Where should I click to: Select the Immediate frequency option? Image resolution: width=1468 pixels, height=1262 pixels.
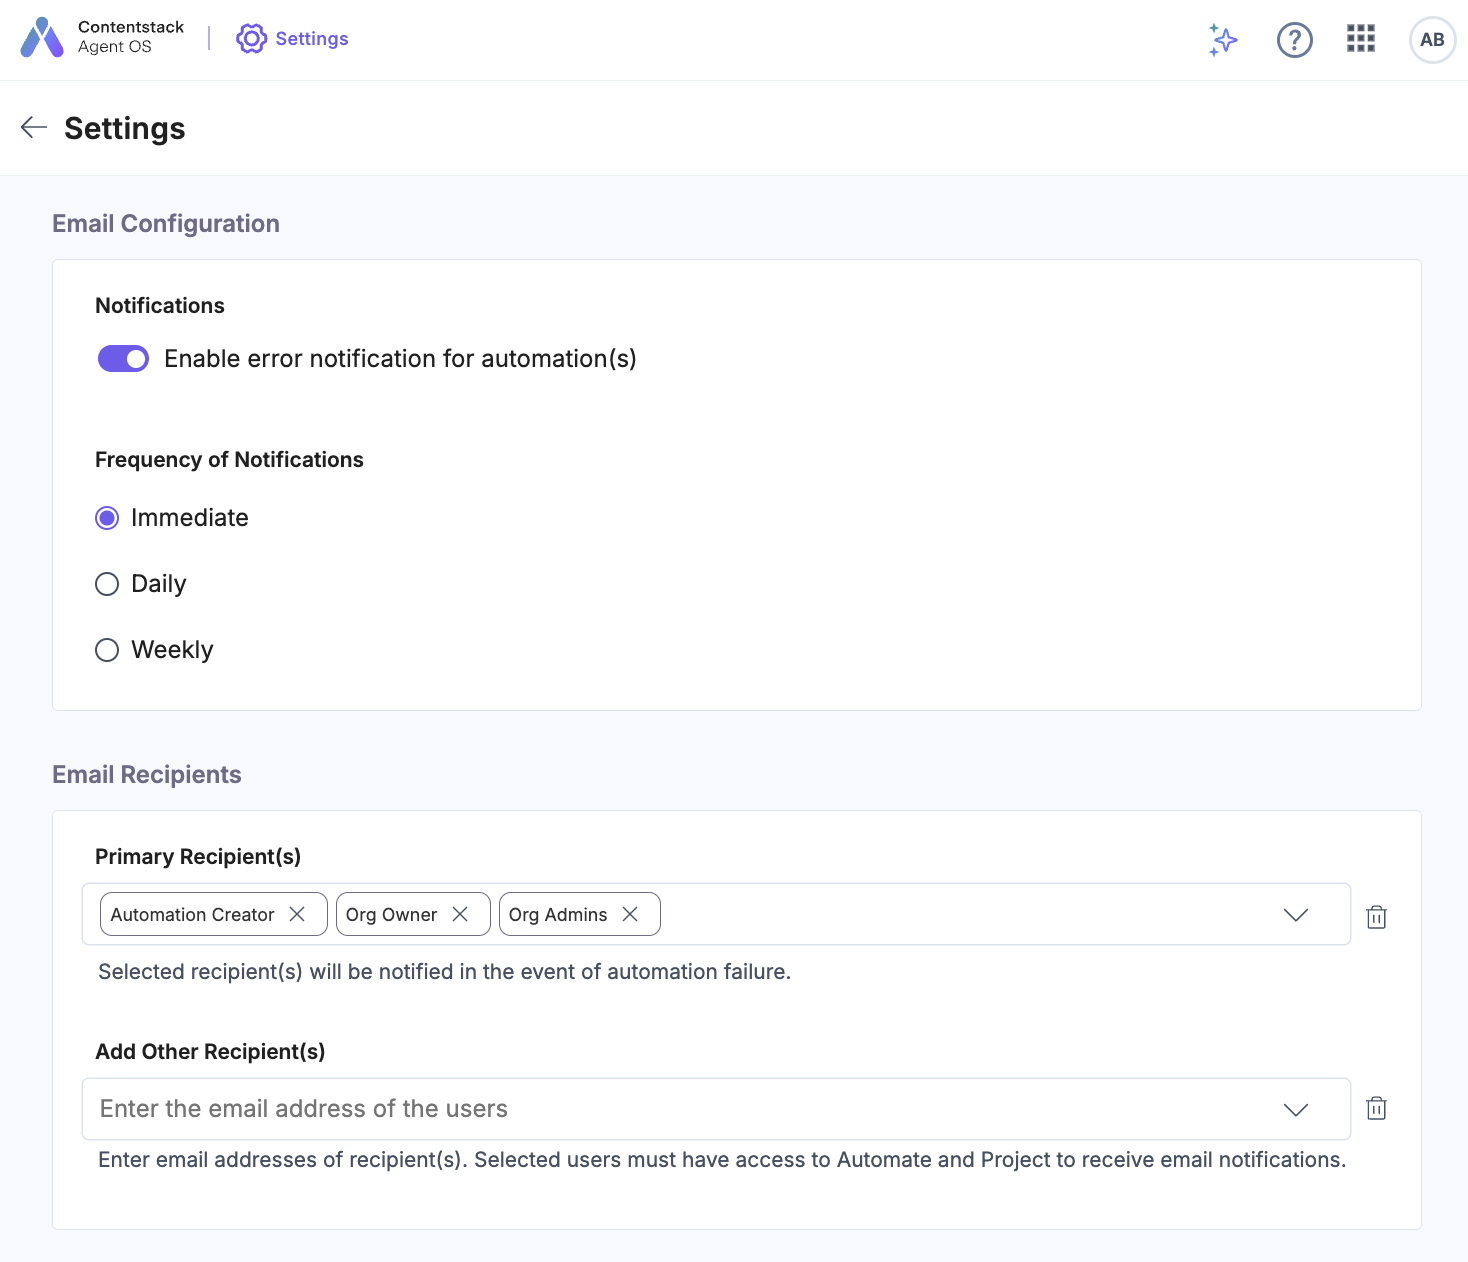click(107, 517)
